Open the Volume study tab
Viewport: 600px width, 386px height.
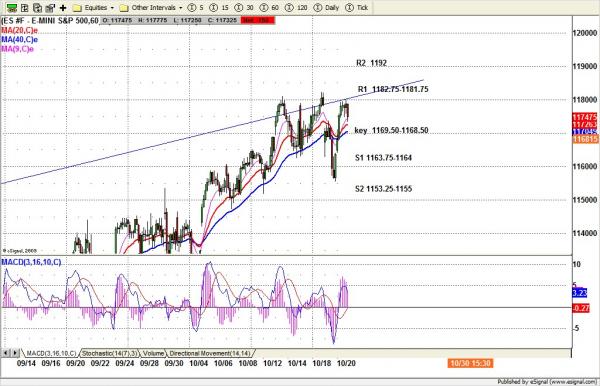click(x=153, y=353)
